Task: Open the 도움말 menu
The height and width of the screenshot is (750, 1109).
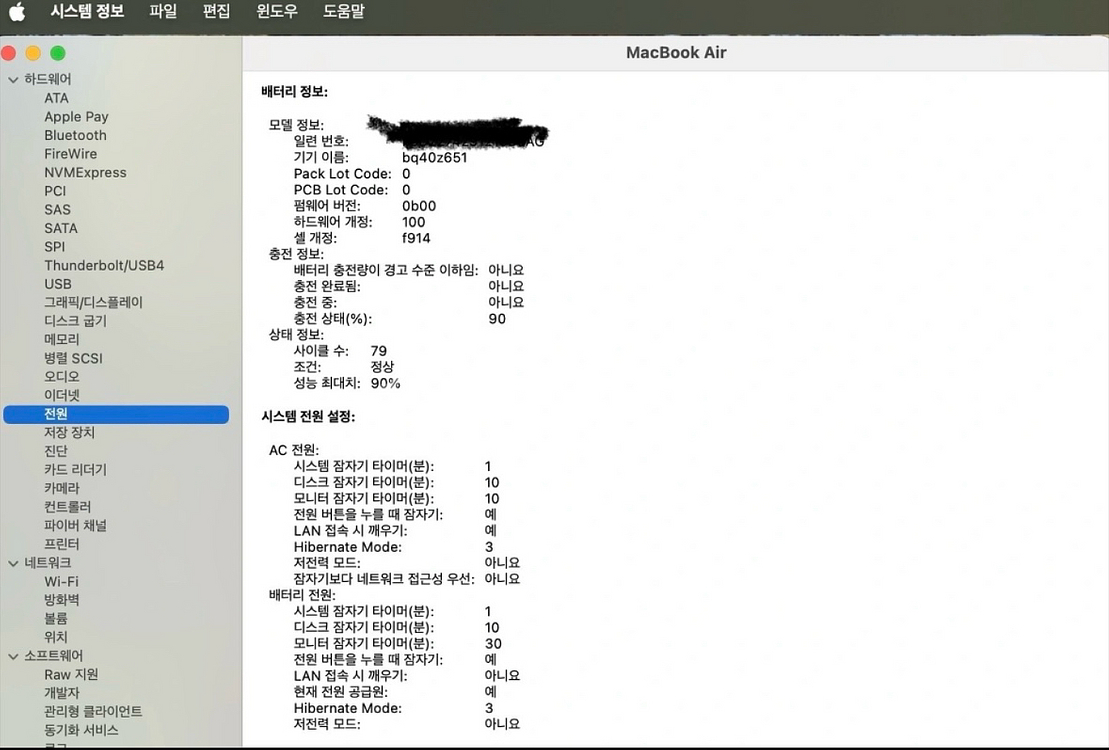Action: tap(344, 11)
